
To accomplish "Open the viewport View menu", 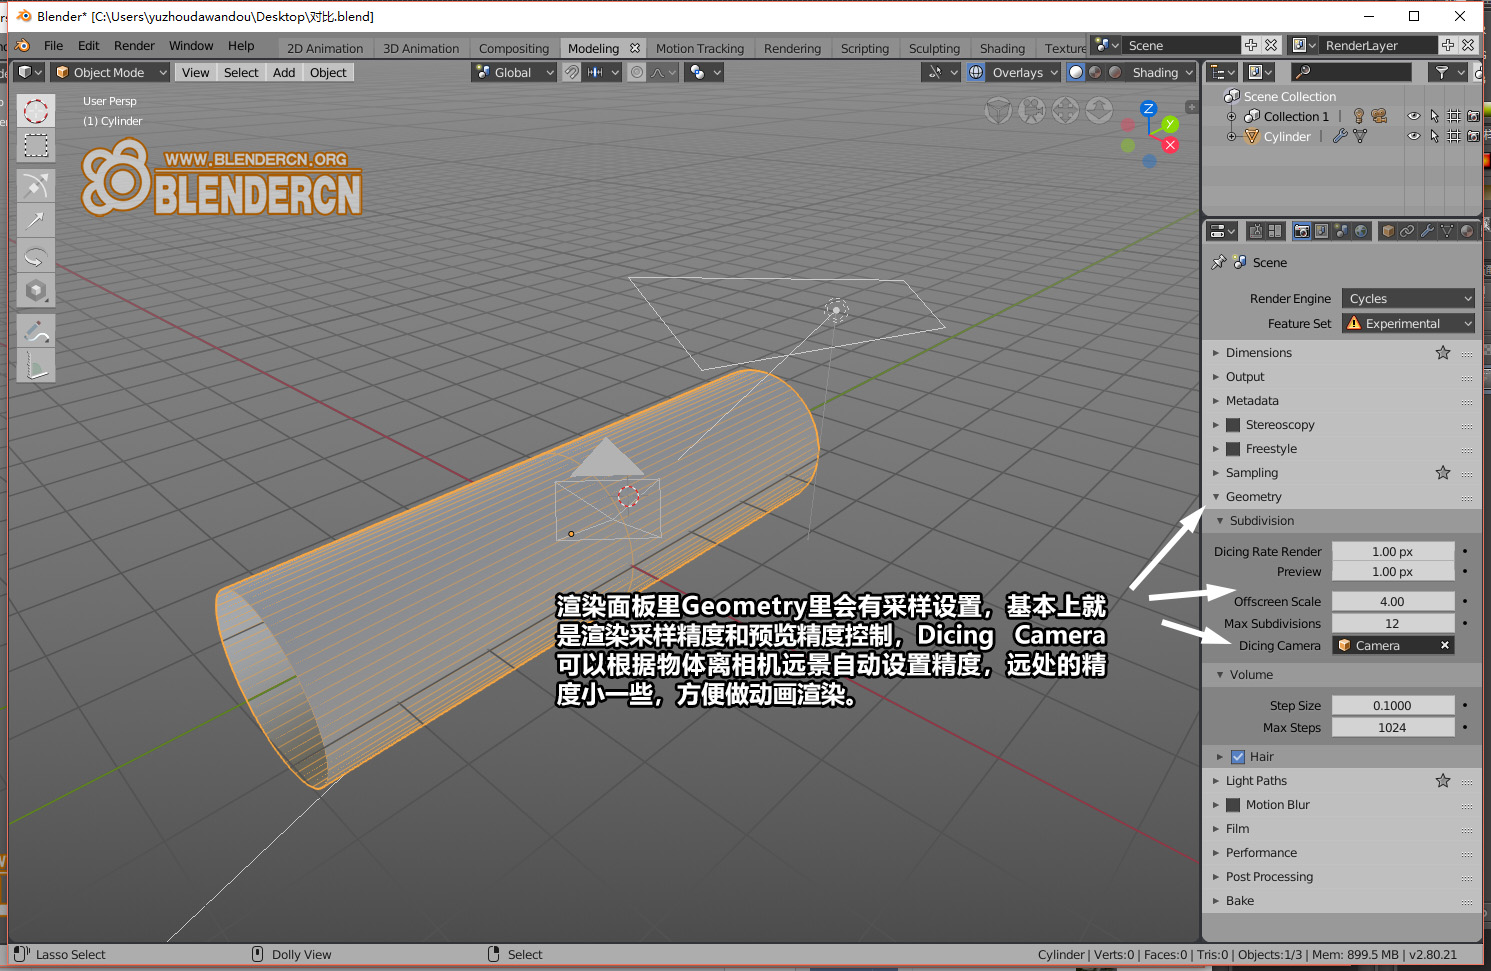I will (x=195, y=72).
